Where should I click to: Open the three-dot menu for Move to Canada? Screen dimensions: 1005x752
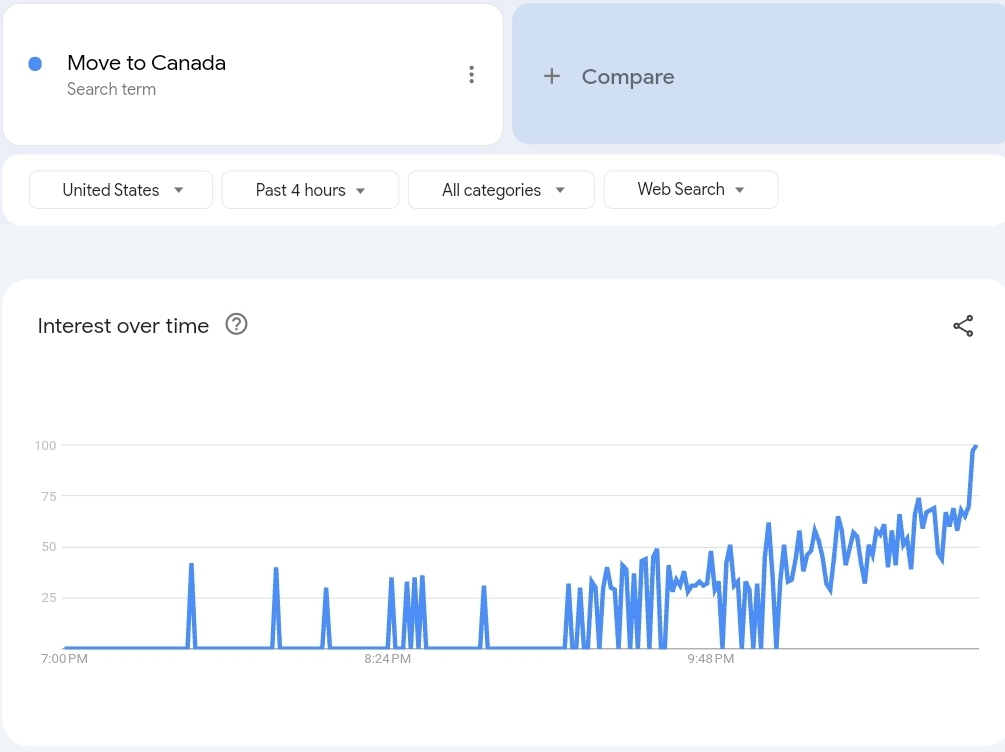[x=472, y=74]
